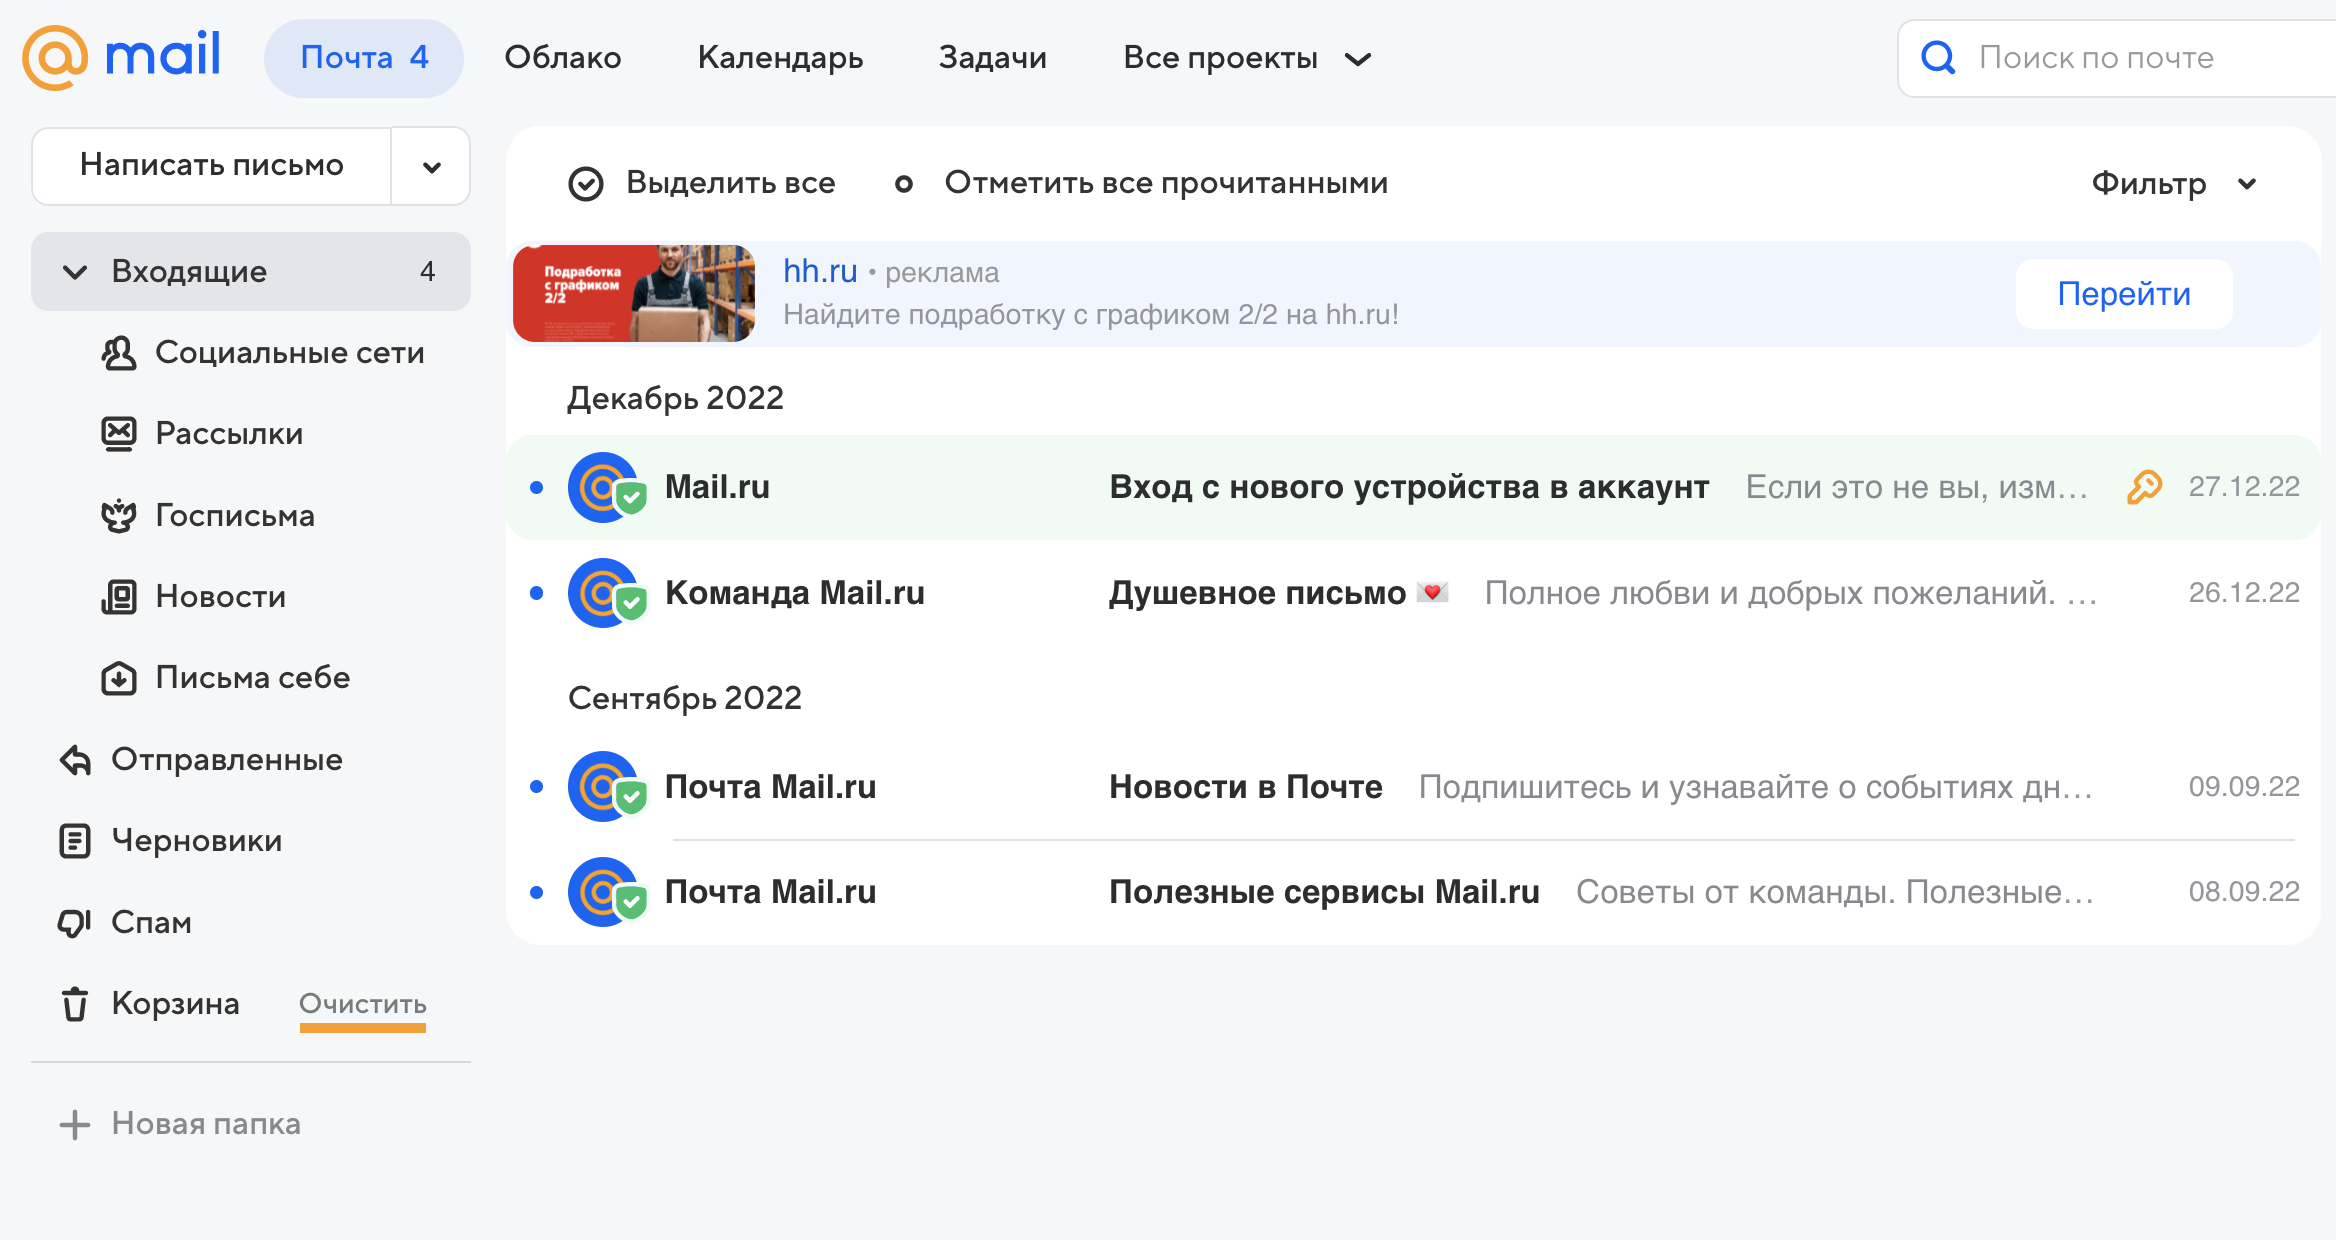Click the Новости newspaper icon

(x=119, y=597)
